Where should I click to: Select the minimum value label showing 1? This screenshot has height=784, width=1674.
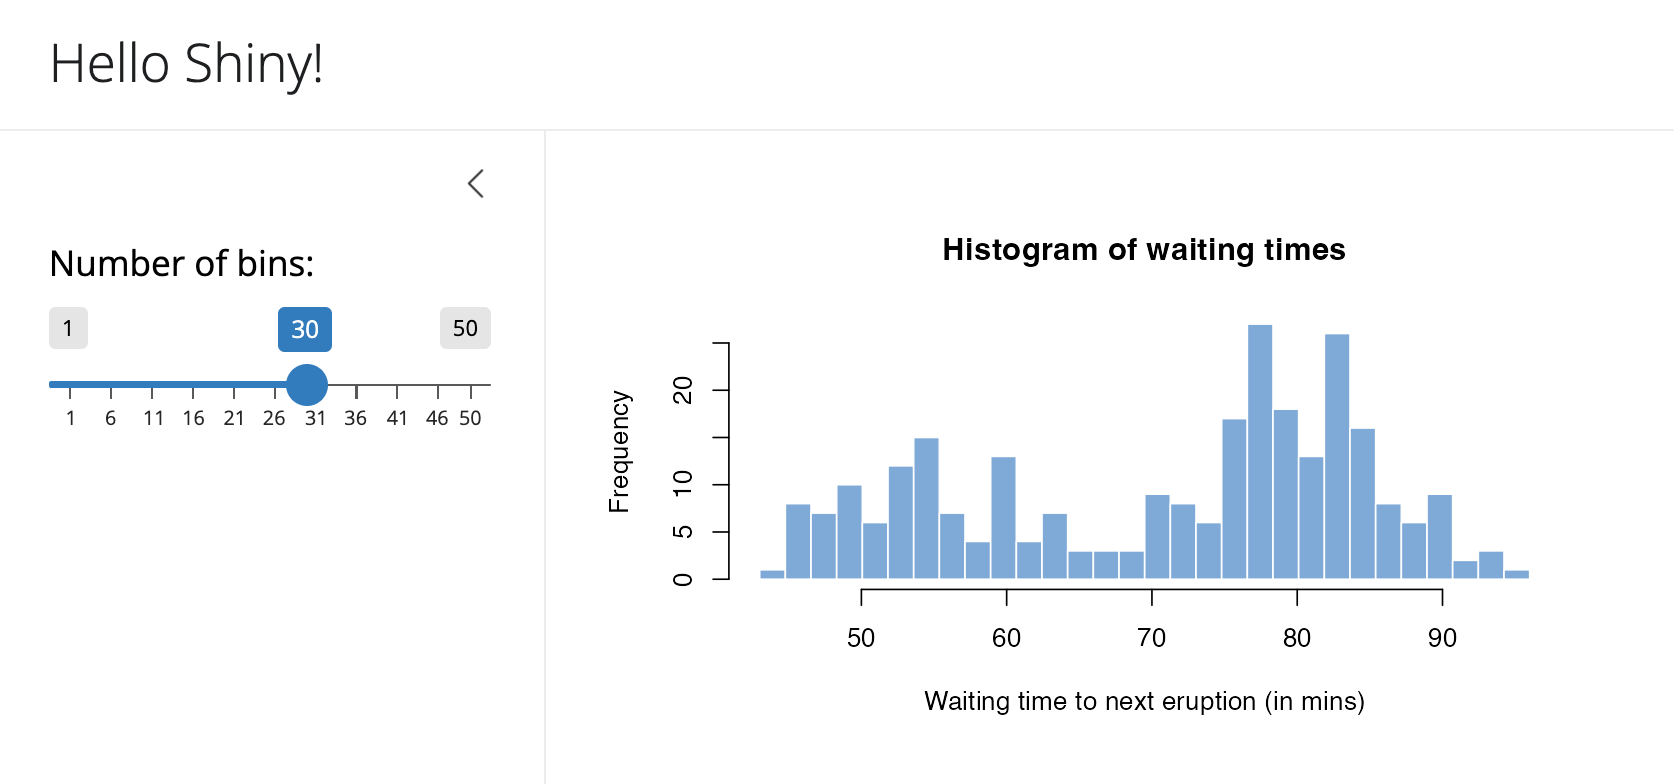pos(67,328)
